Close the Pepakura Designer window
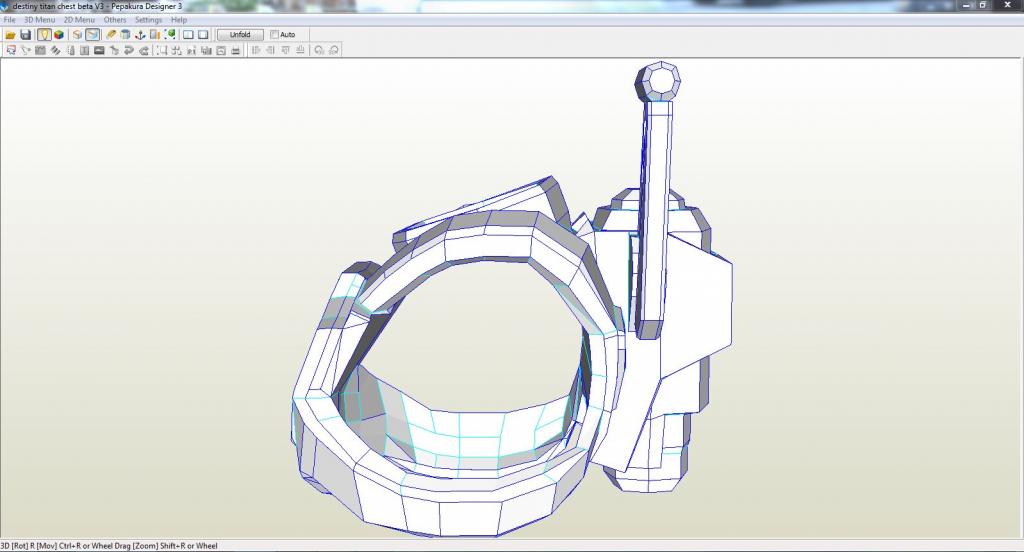This screenshot has height=552, width=1024. click(x=1007, y=5)
